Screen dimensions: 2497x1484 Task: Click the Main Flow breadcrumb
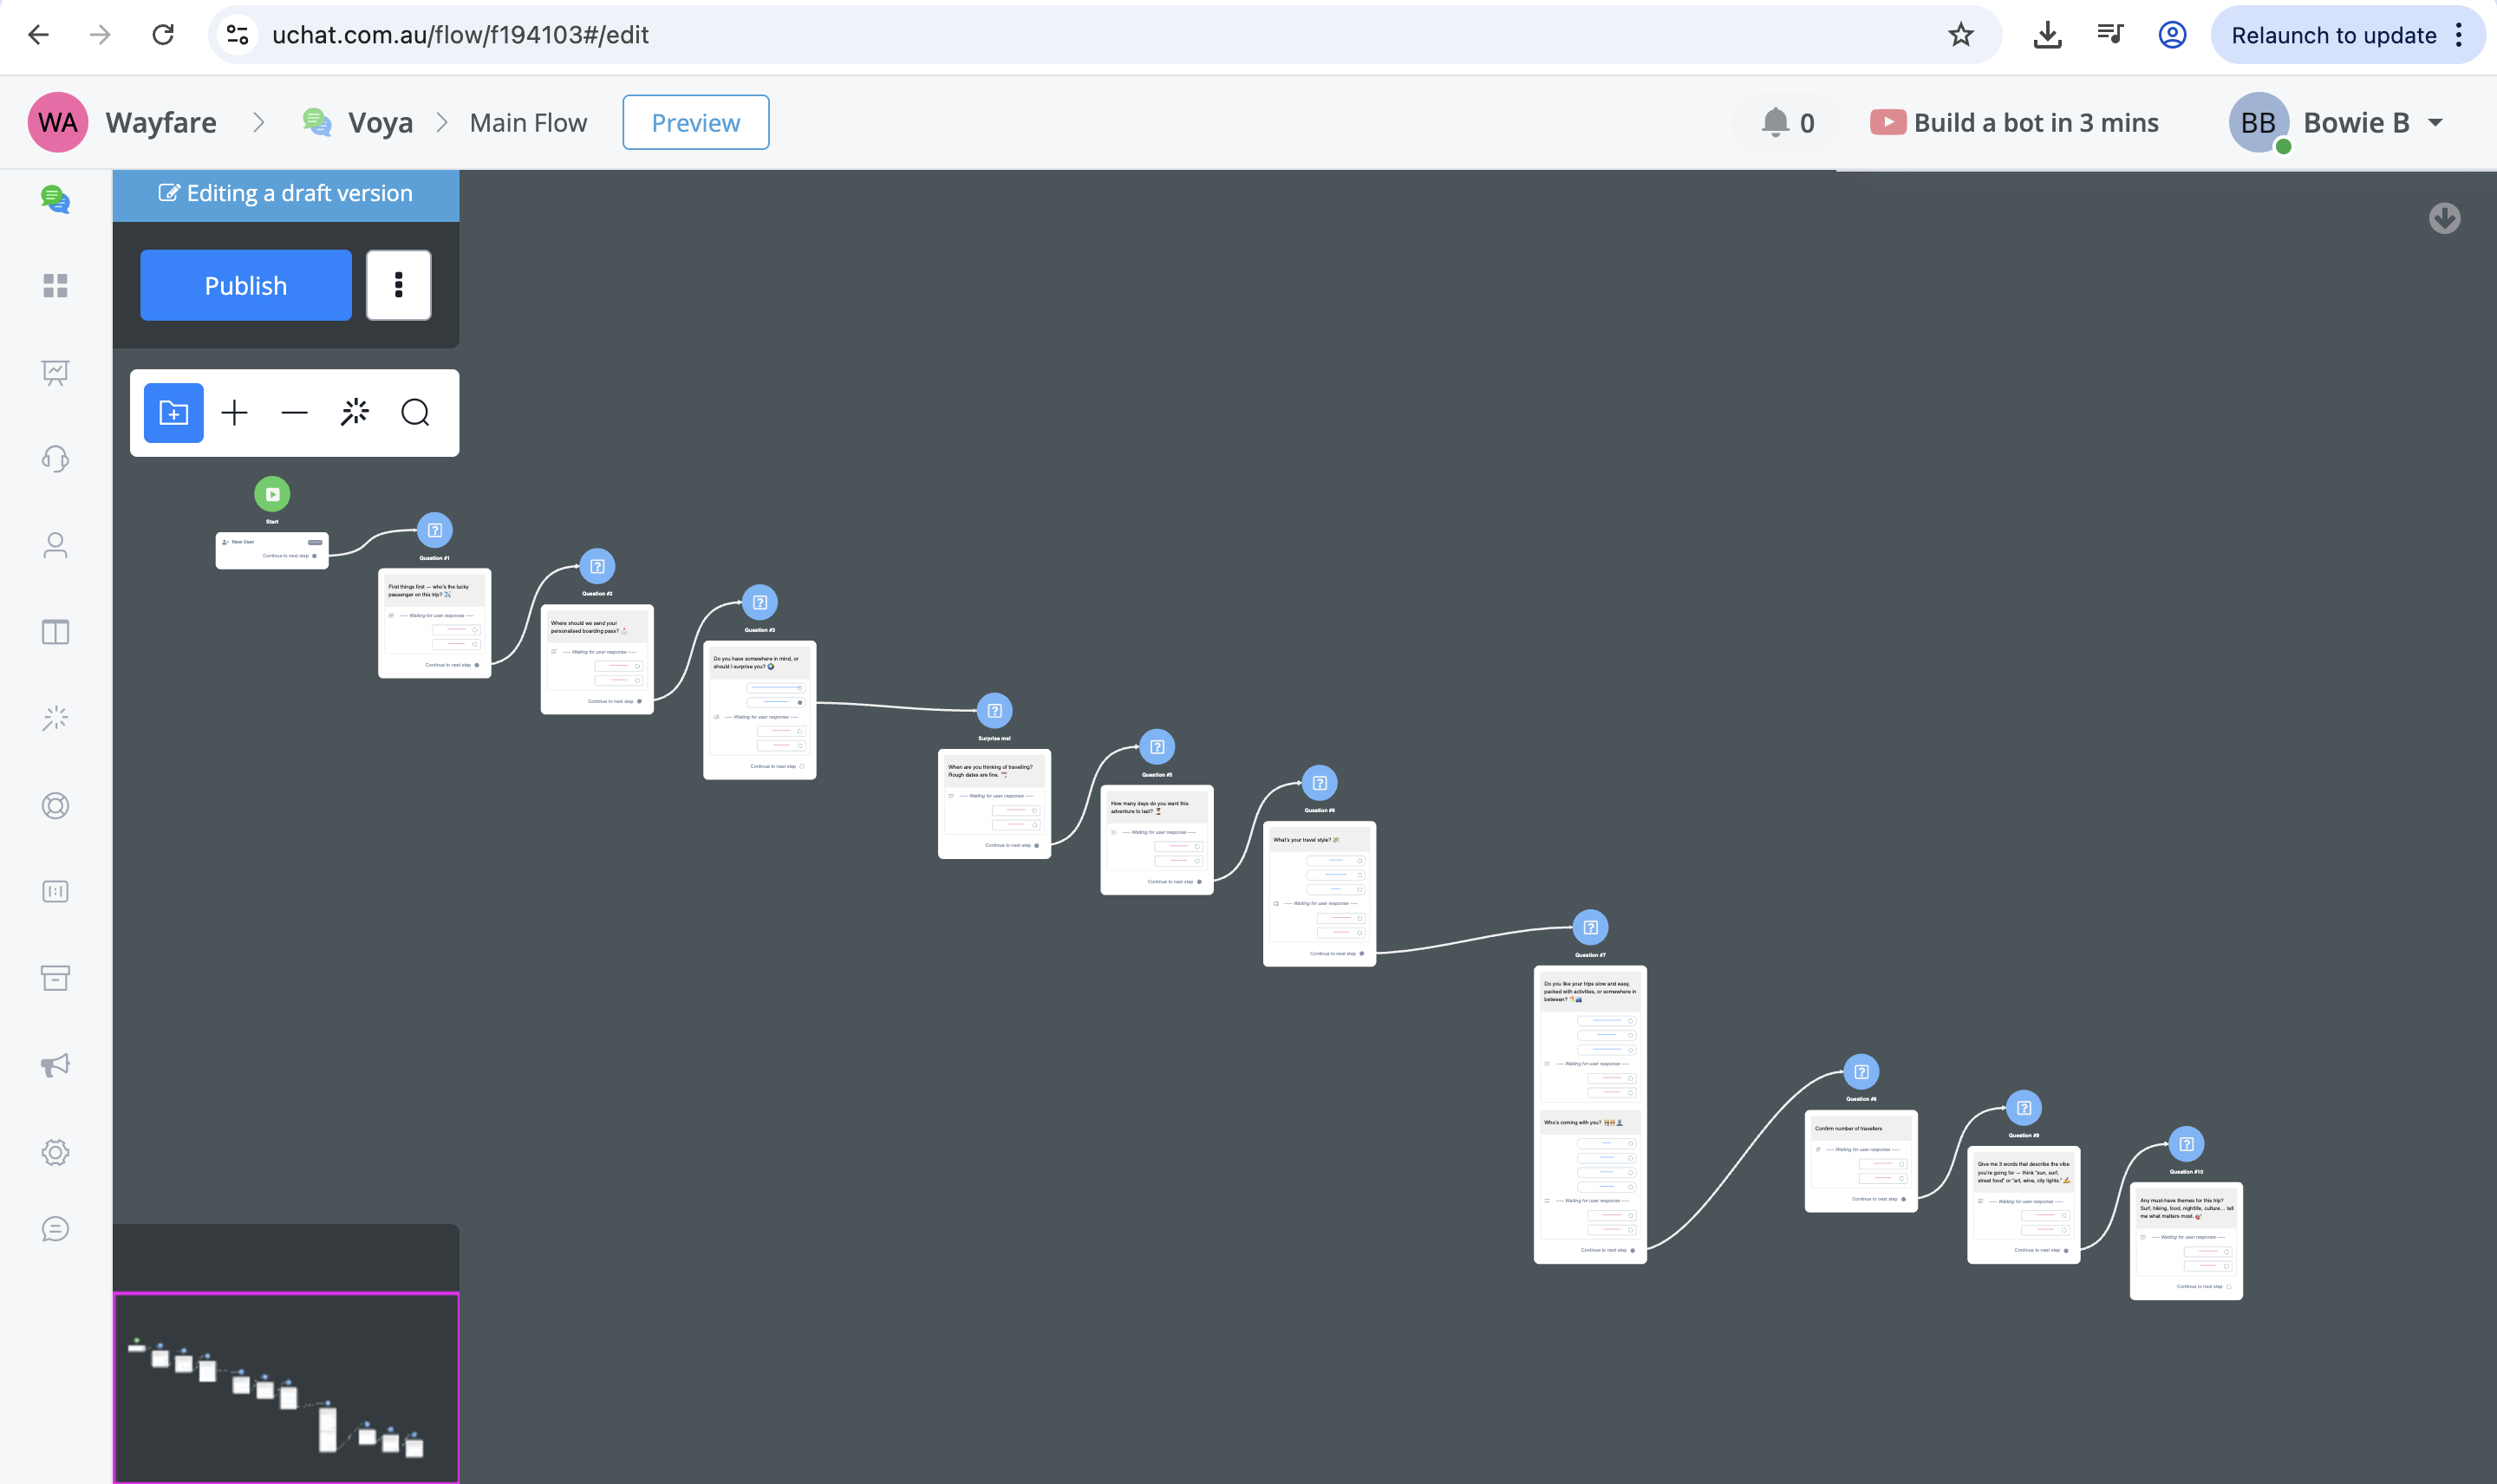pyautogui.click(x=528, y=123)
